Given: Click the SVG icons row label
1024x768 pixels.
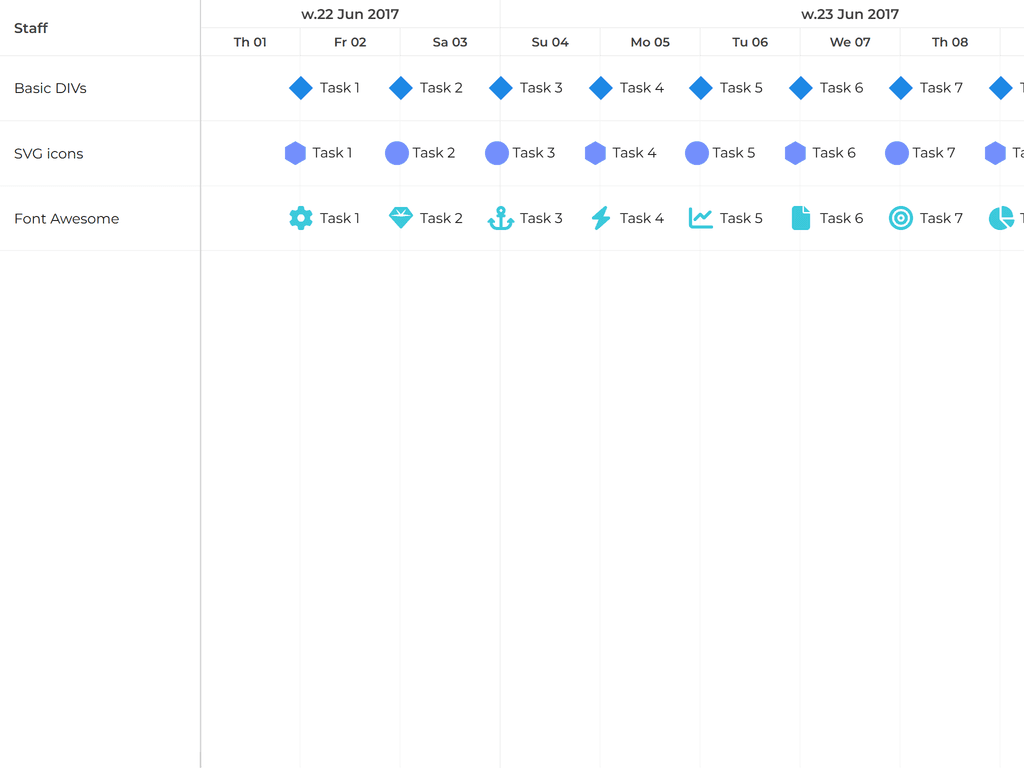Looking at the screenshot, I should click(x=49, y=153).
